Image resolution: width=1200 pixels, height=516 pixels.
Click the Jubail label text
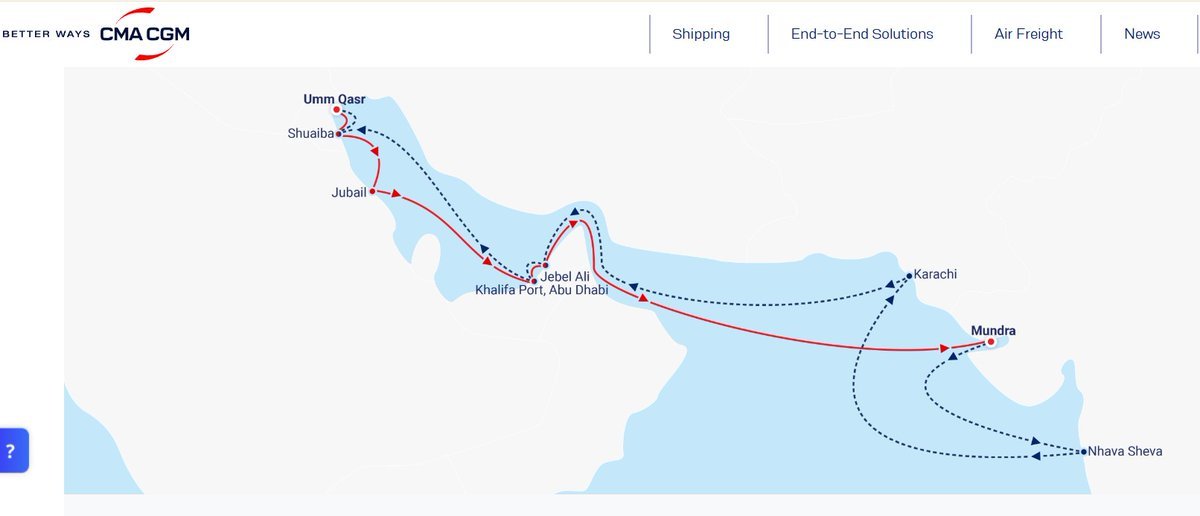click(348, 191)
